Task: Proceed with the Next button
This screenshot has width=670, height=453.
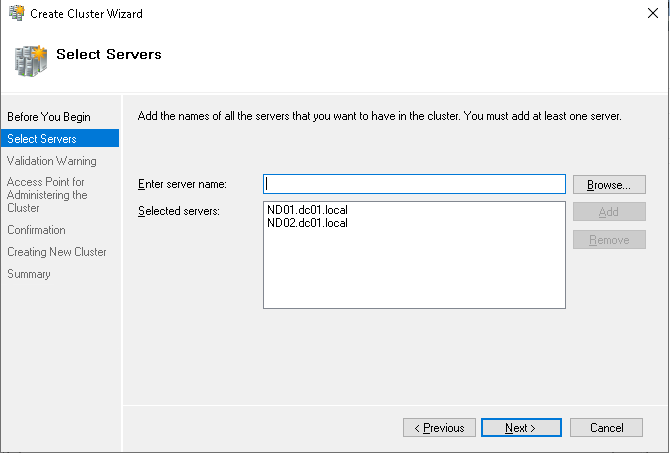Action: tap(521, 428)
